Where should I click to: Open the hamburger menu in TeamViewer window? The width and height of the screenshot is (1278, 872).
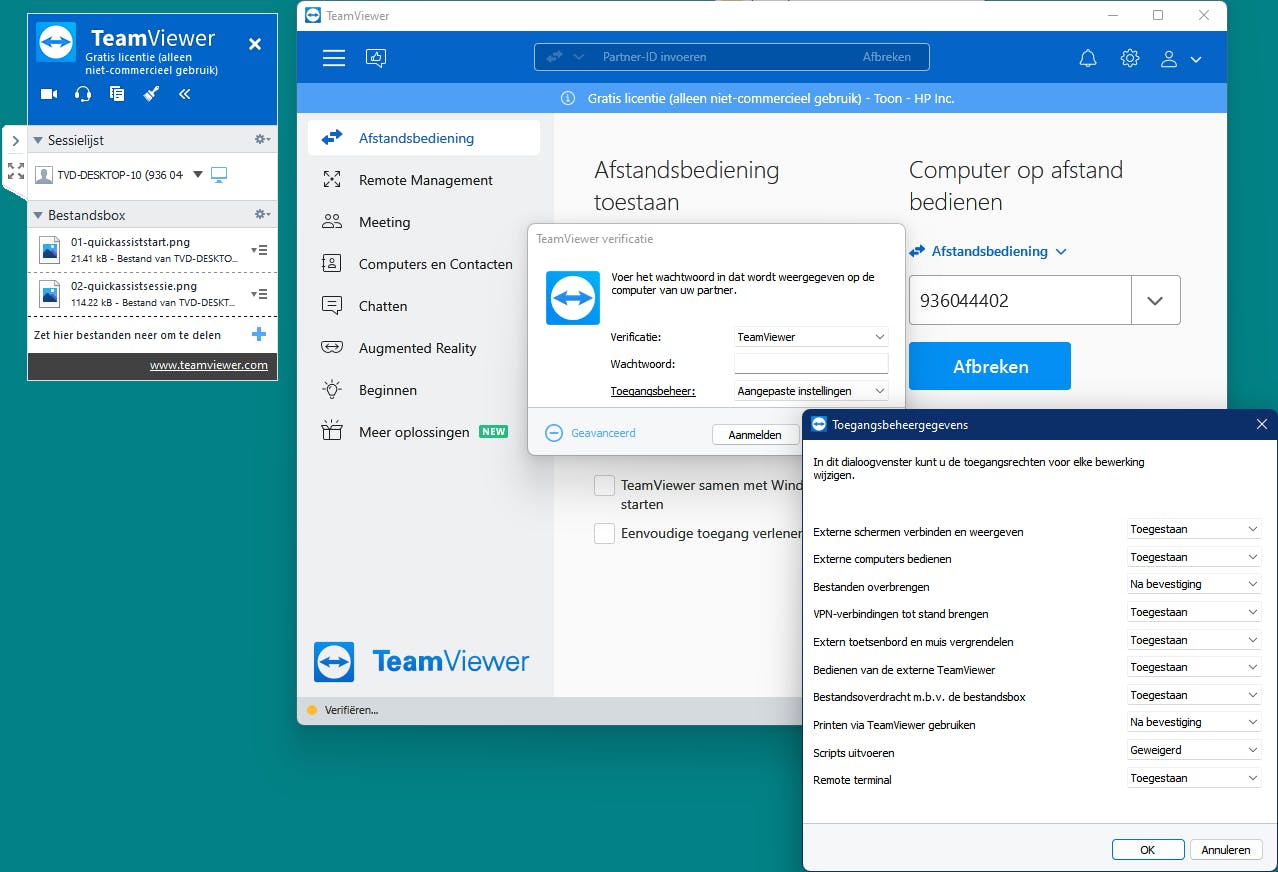pos(334,58)
